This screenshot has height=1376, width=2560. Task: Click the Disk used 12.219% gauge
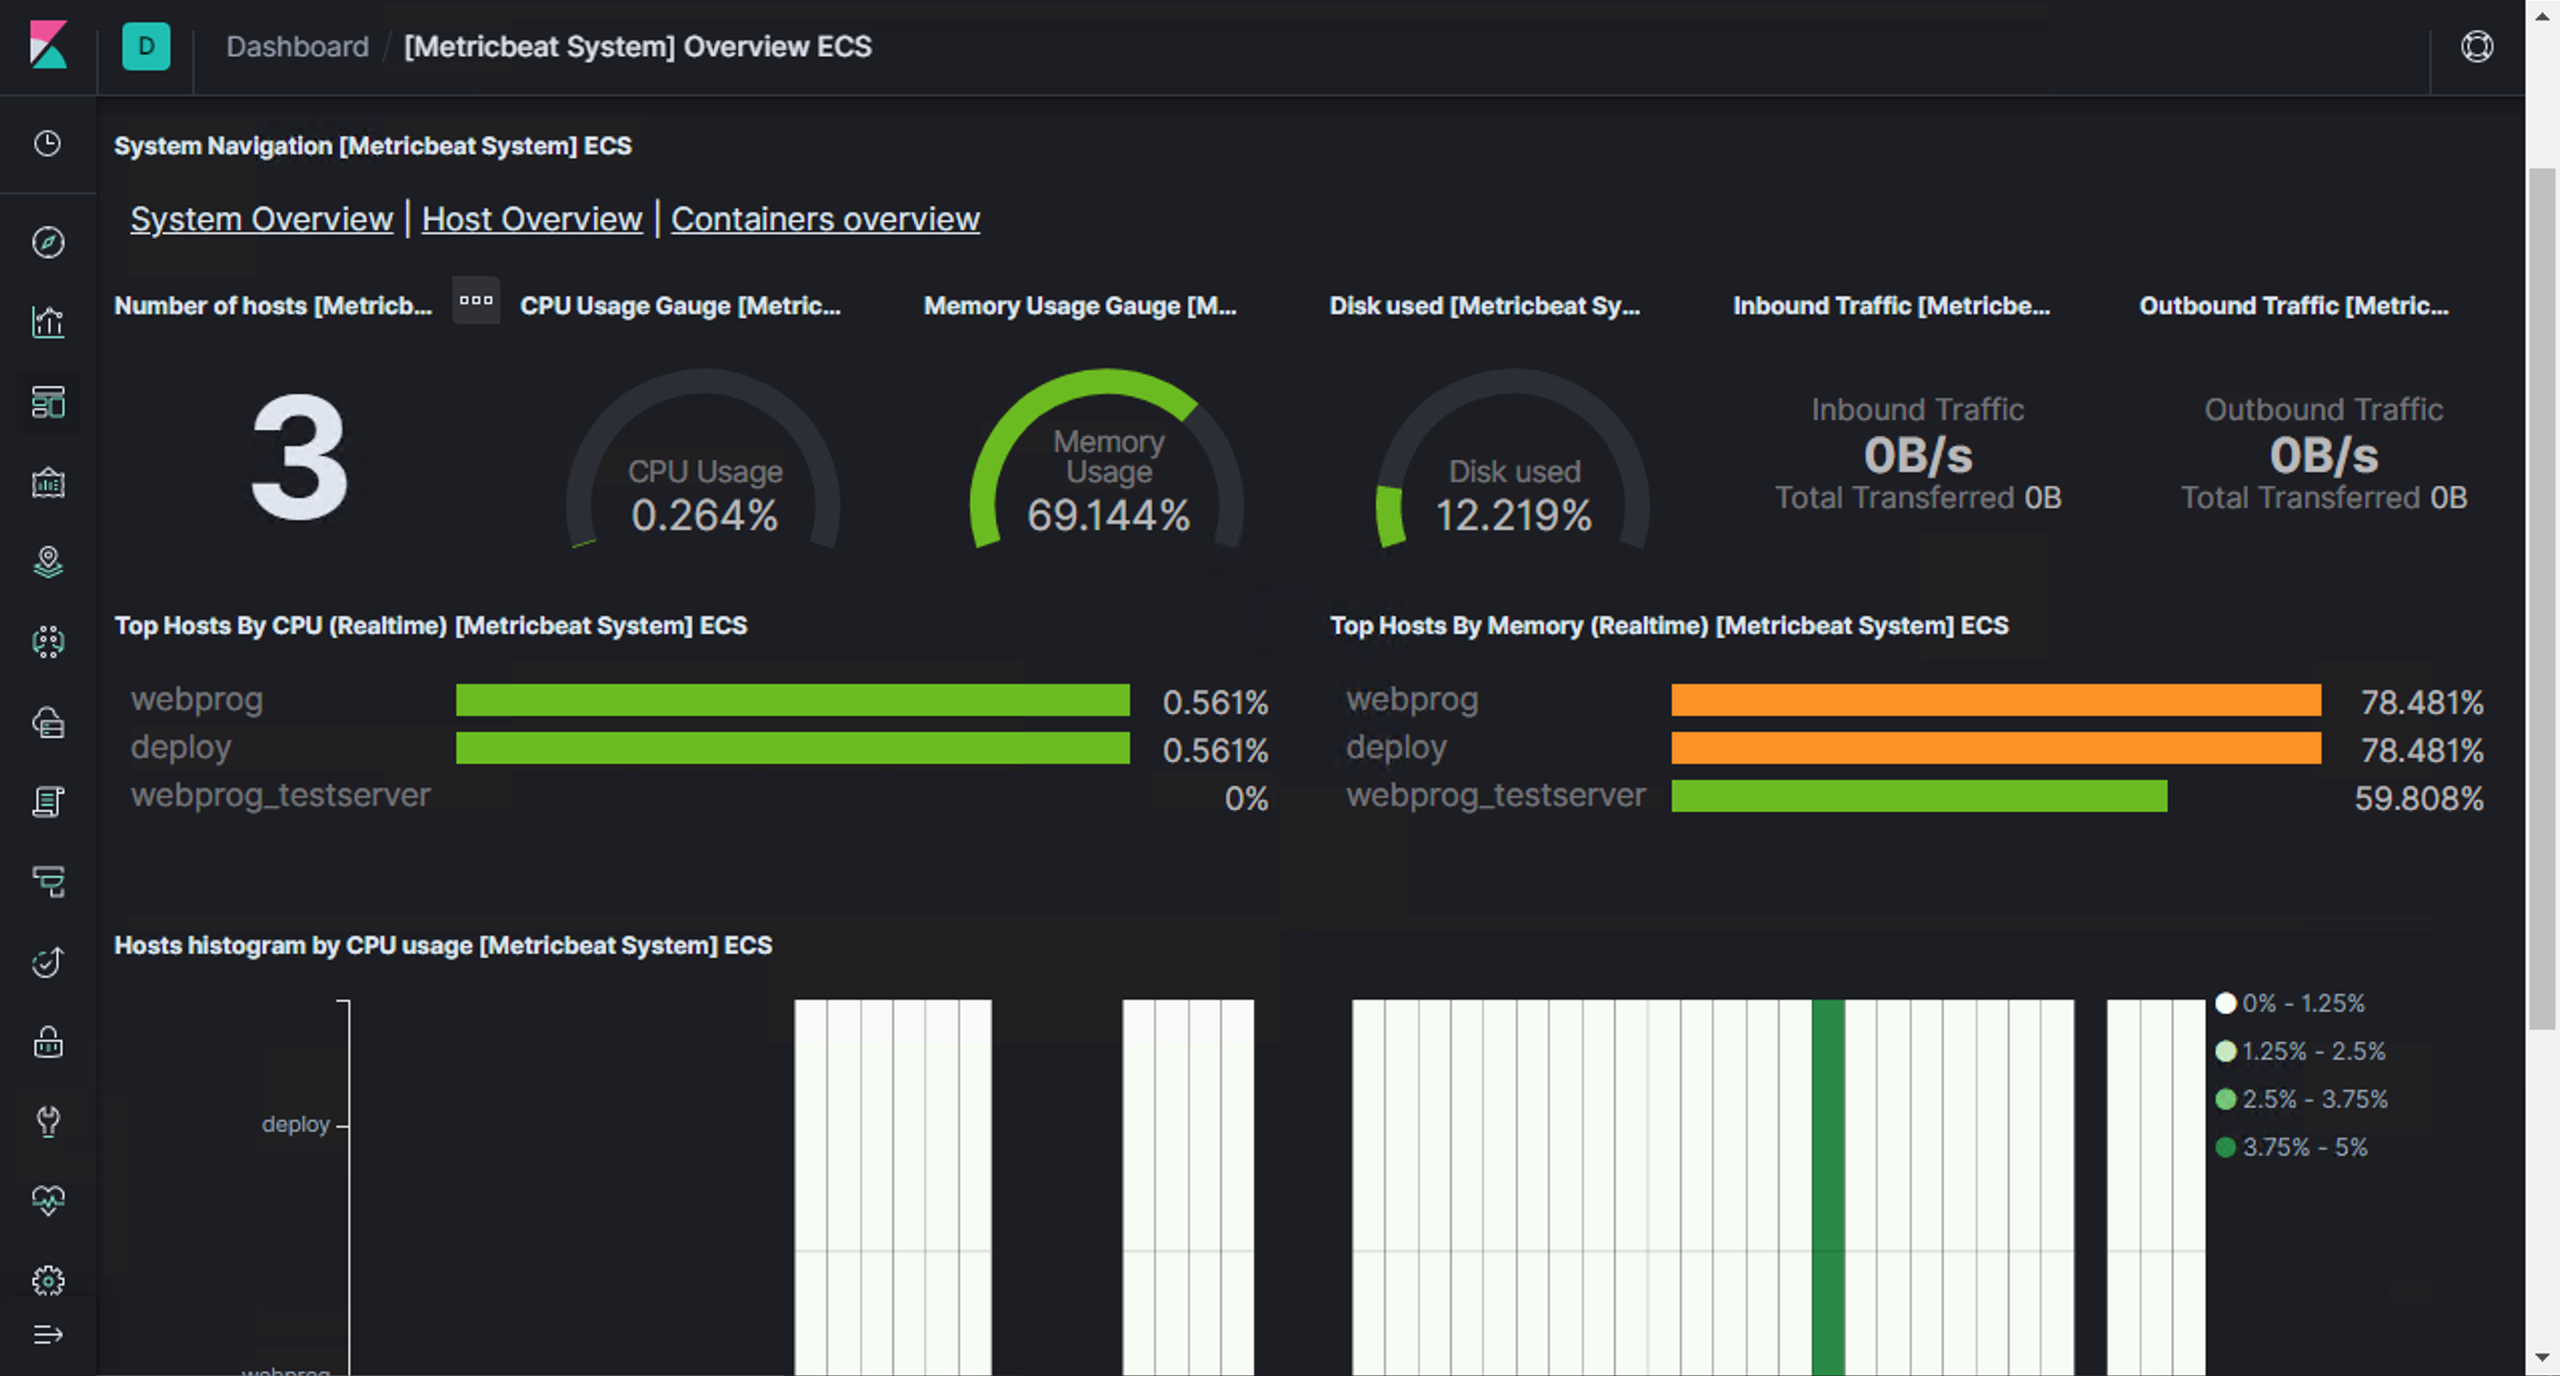click(1513, 461)
